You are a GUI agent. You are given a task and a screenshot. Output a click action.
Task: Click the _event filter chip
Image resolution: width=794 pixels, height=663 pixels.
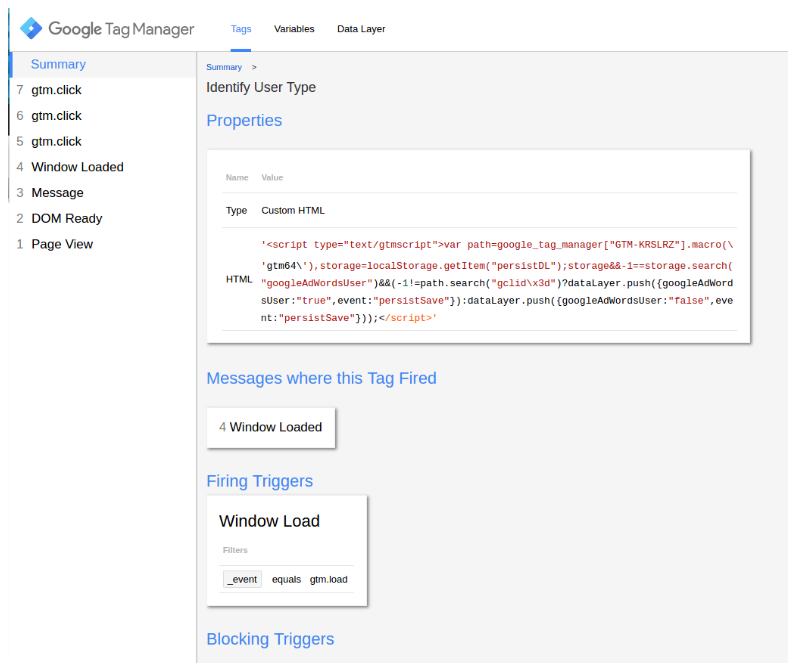242,579
